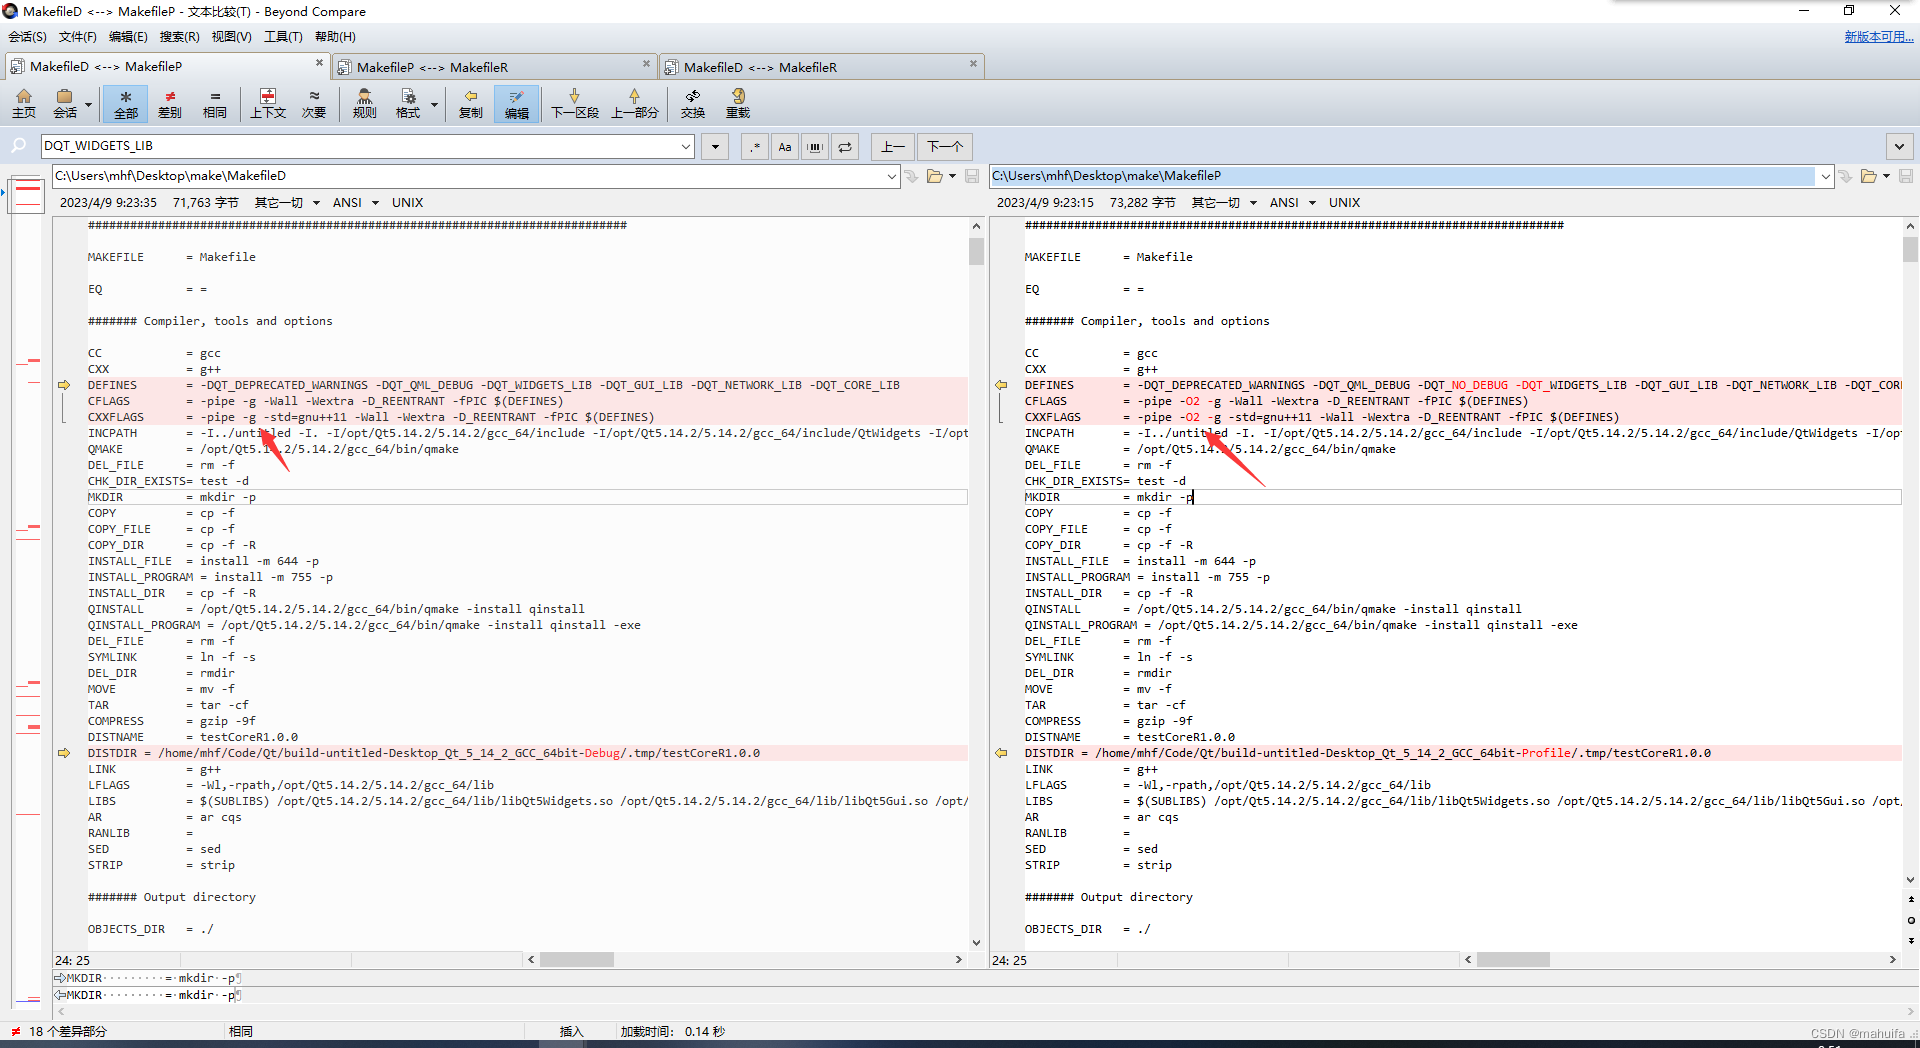Click copy-to-left arrow on right DEFINES line
Screen dimensions: 1920x1048
(1001, 385)
